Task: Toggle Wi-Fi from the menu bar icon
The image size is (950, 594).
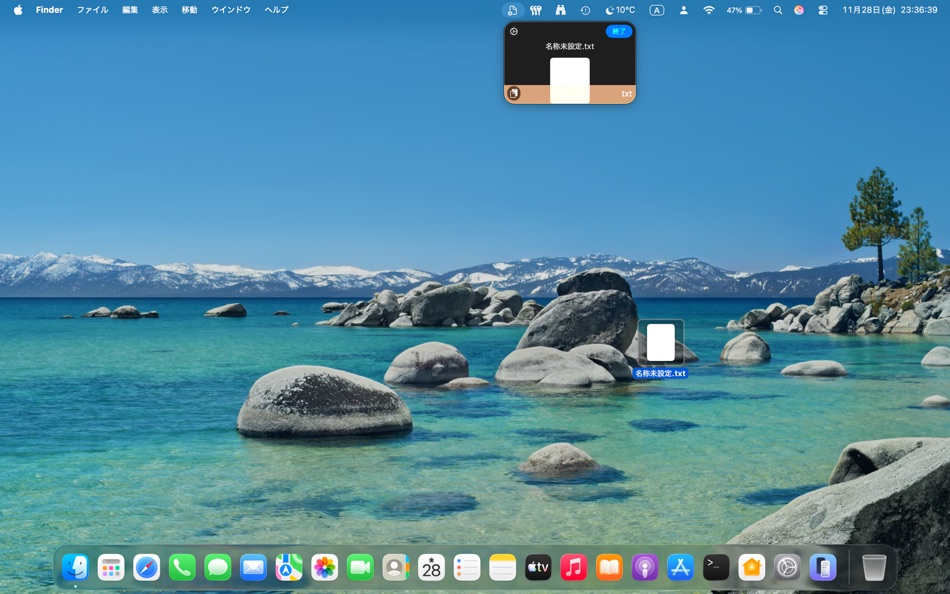Action: coord(709,10)
